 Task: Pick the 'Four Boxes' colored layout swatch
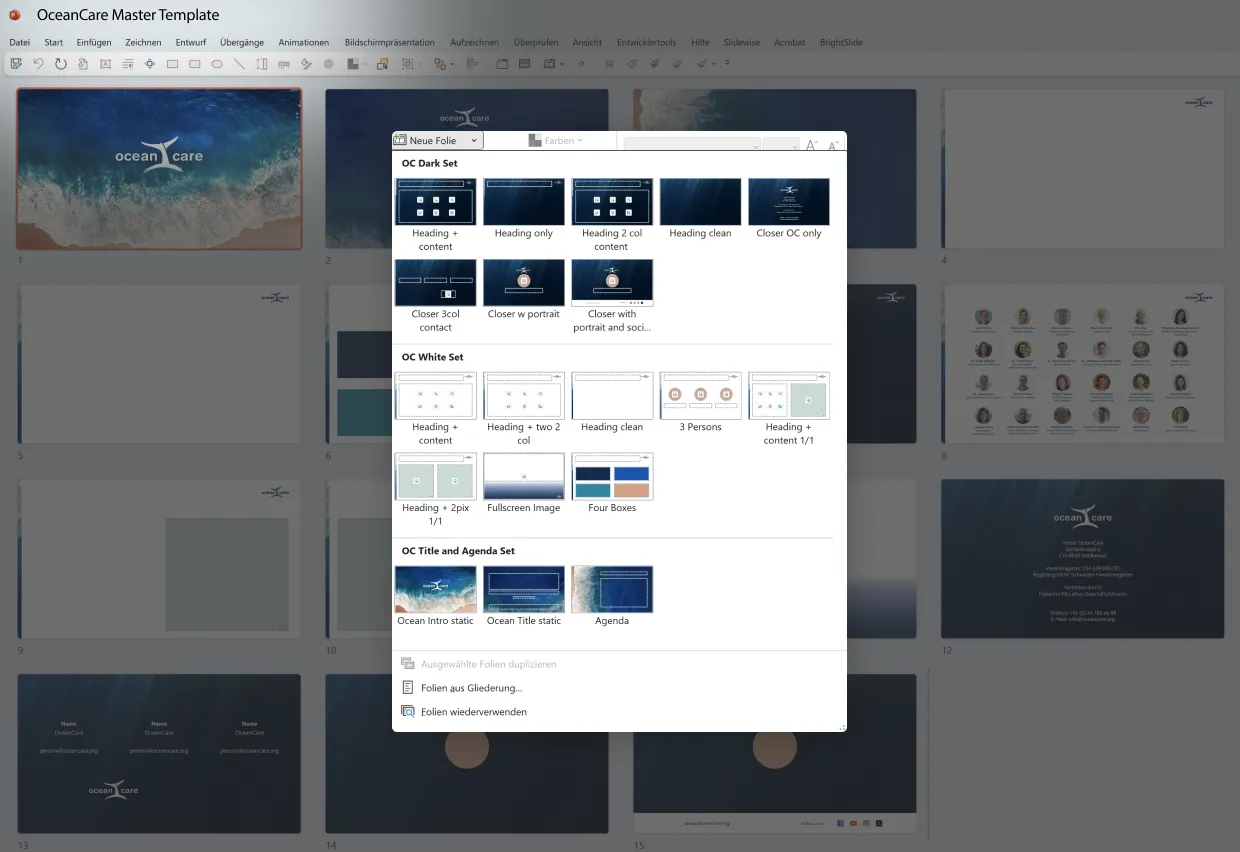pos(612,476)
